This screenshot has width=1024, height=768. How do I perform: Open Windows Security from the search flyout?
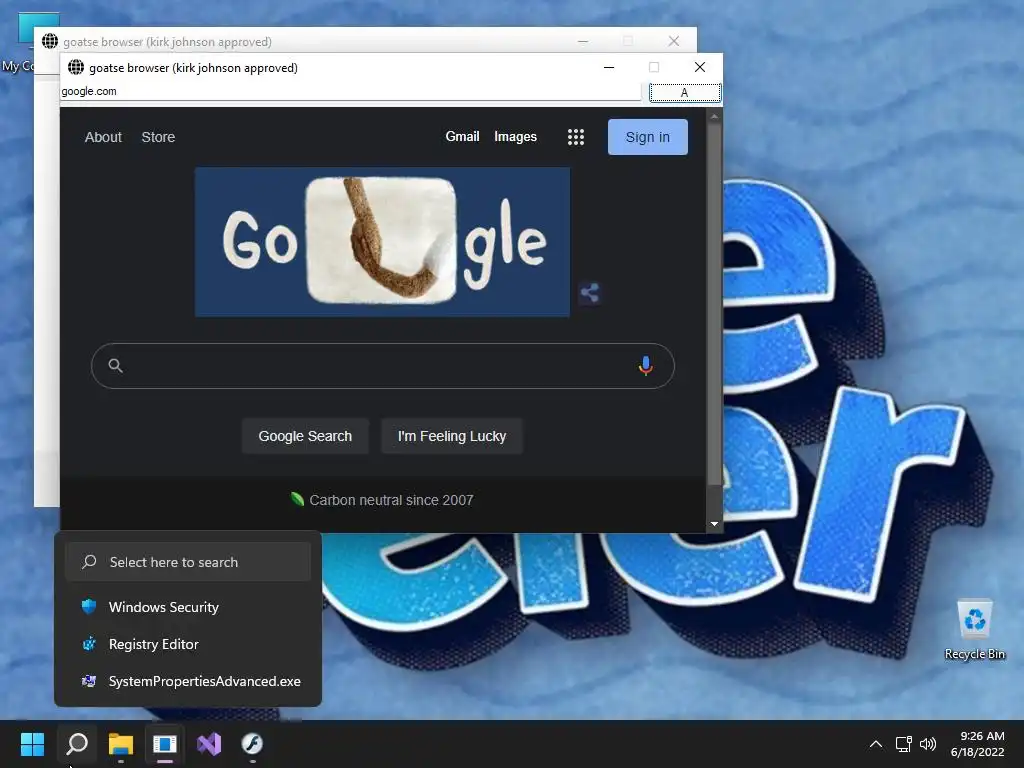click(x=188, y=607)
